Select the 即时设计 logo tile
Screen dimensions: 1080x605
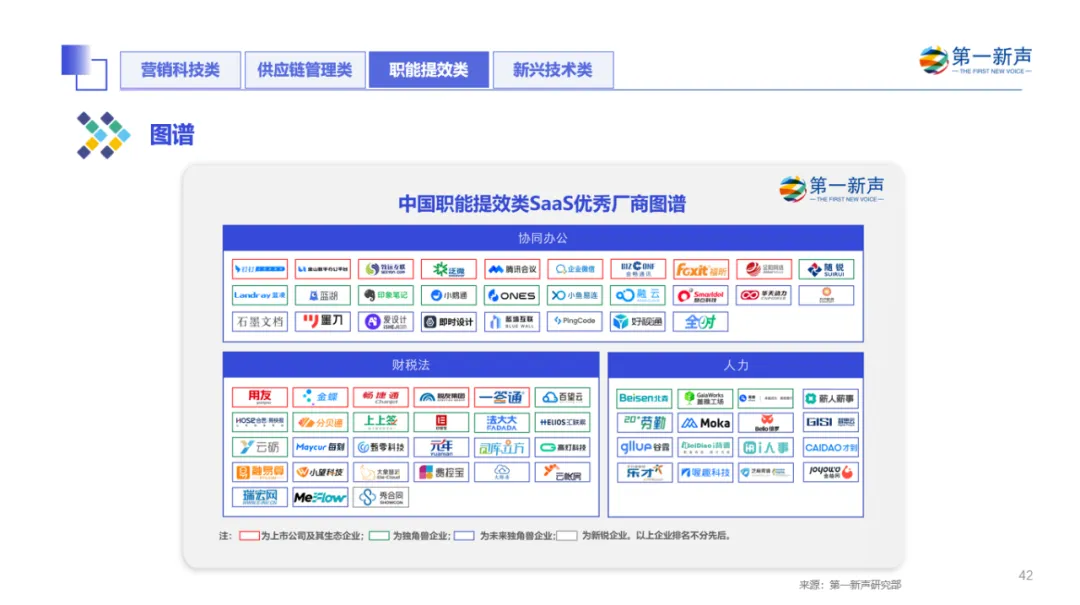point(448,321)
